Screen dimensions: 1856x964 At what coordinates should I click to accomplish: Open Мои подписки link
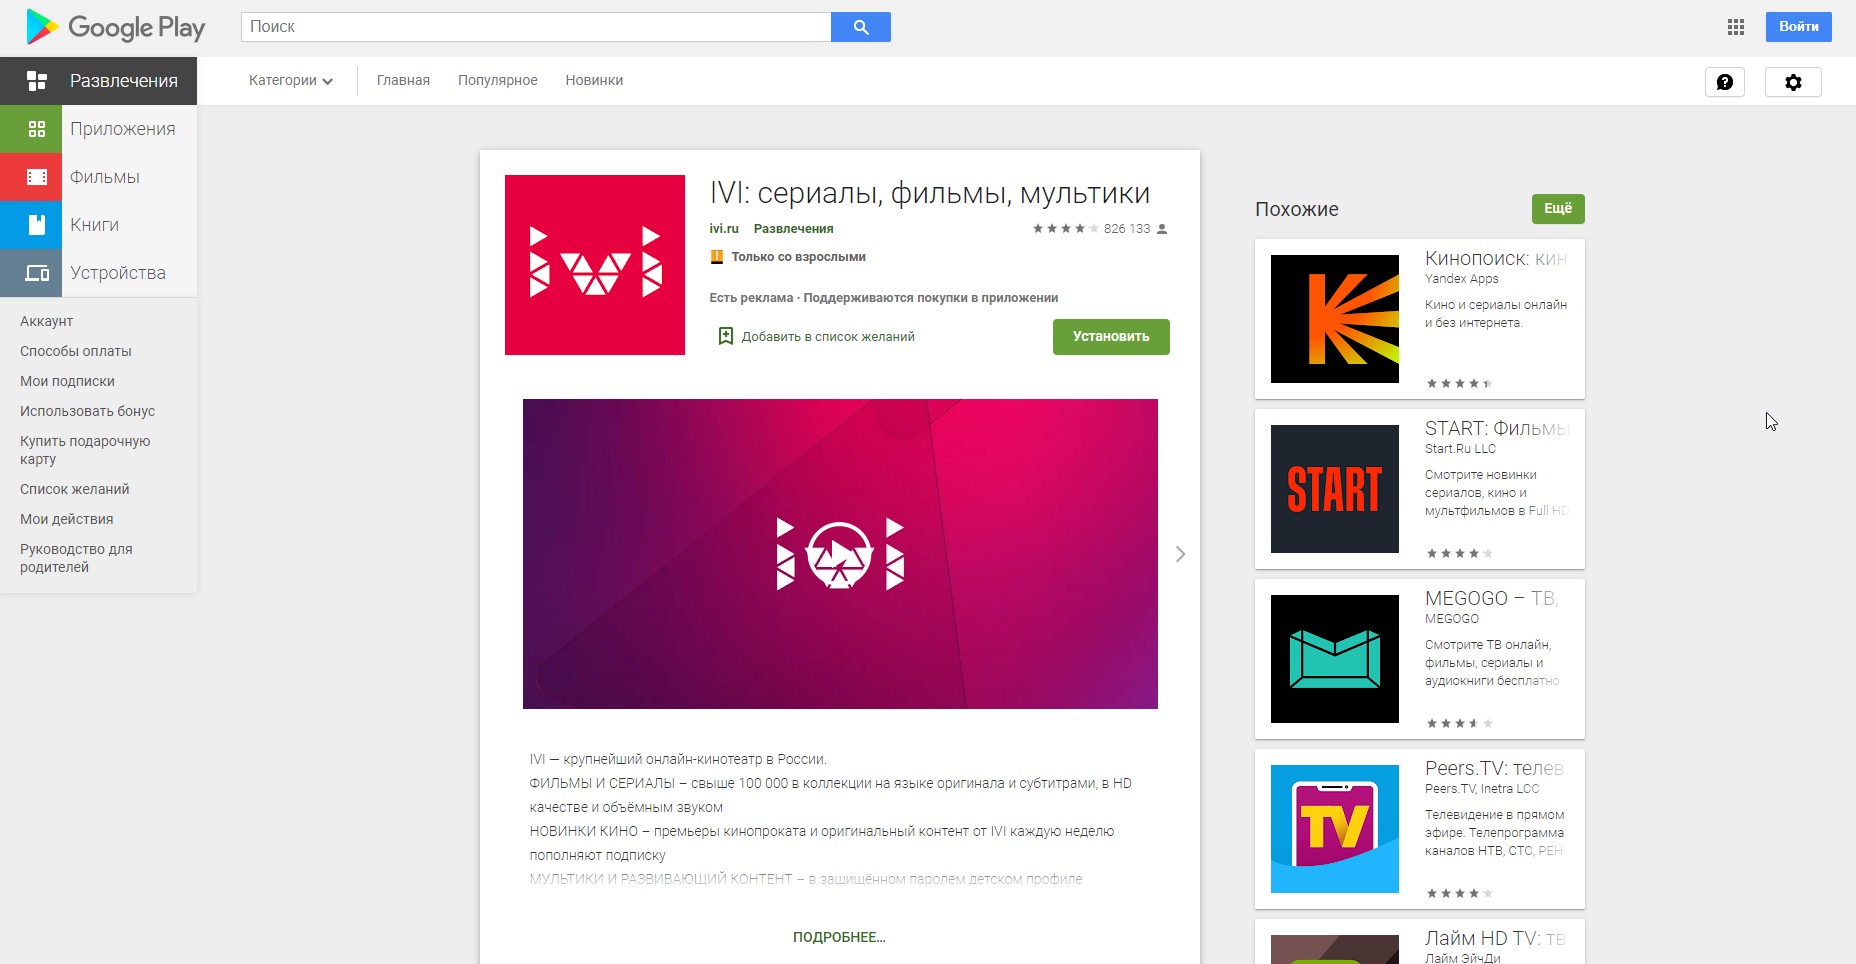(67, 381)
